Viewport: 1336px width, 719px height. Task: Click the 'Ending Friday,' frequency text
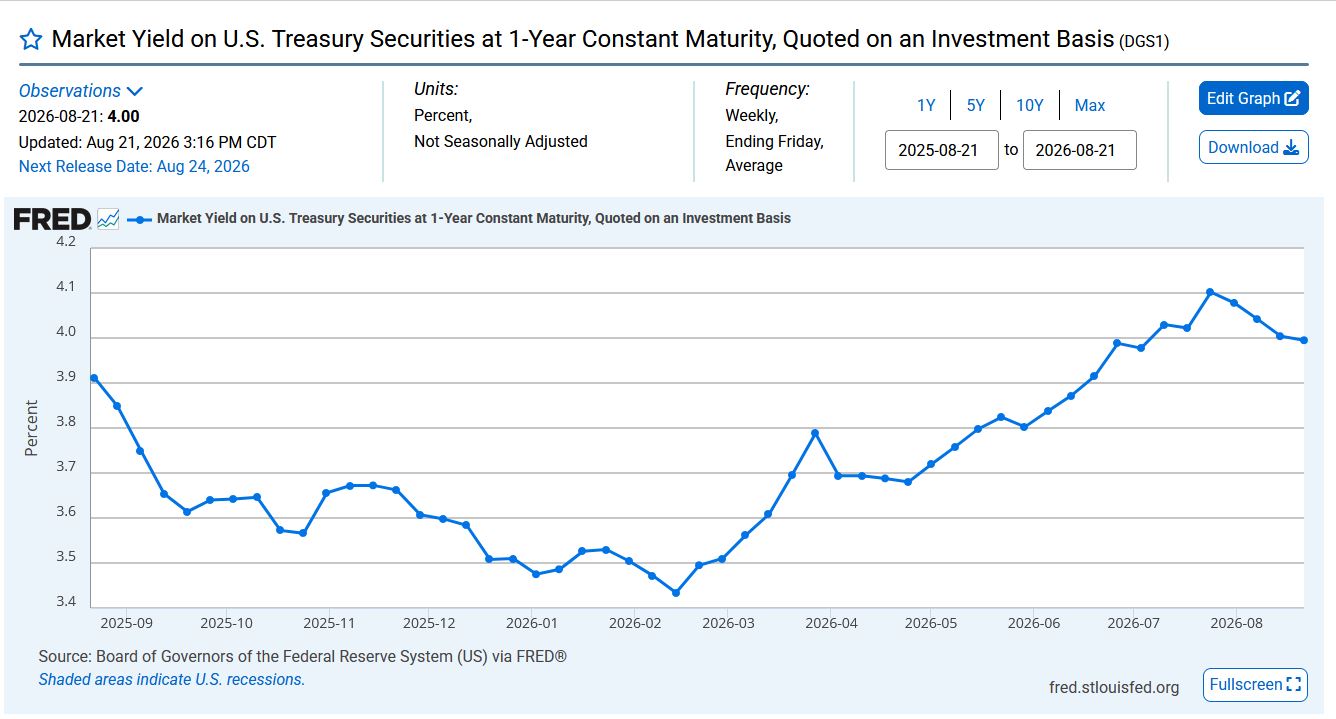click(x=774, y=141)
